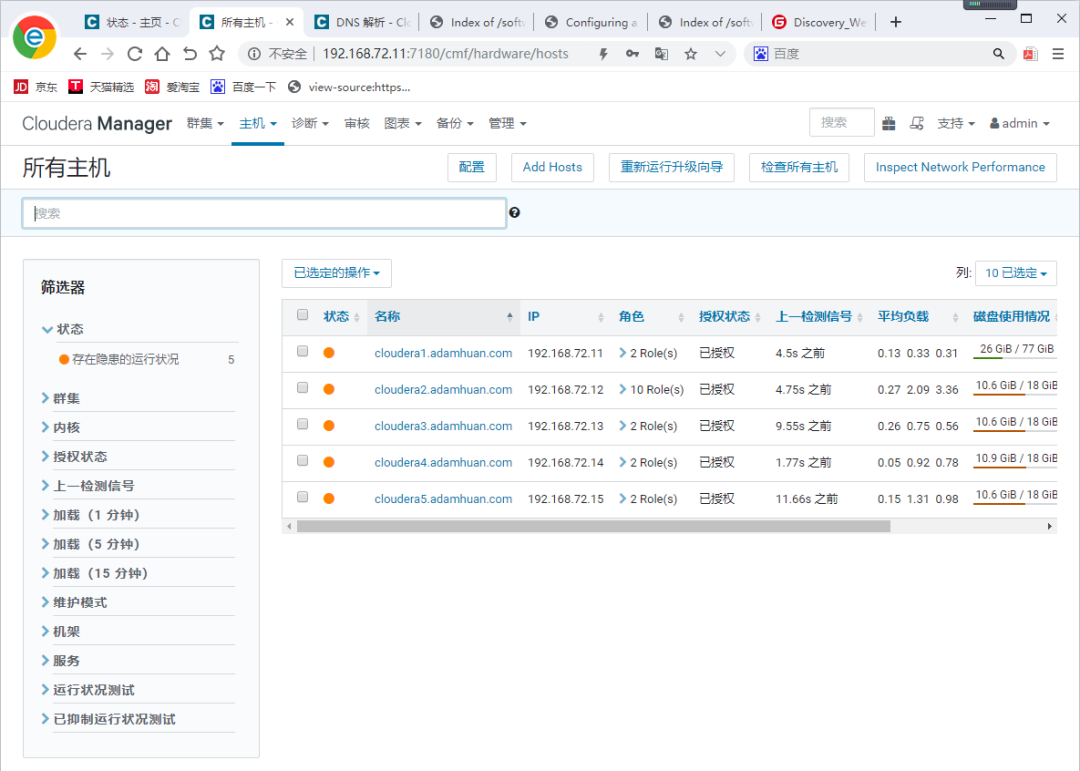
Task: Open the PDF extension icon
Action: point(1031,54)
